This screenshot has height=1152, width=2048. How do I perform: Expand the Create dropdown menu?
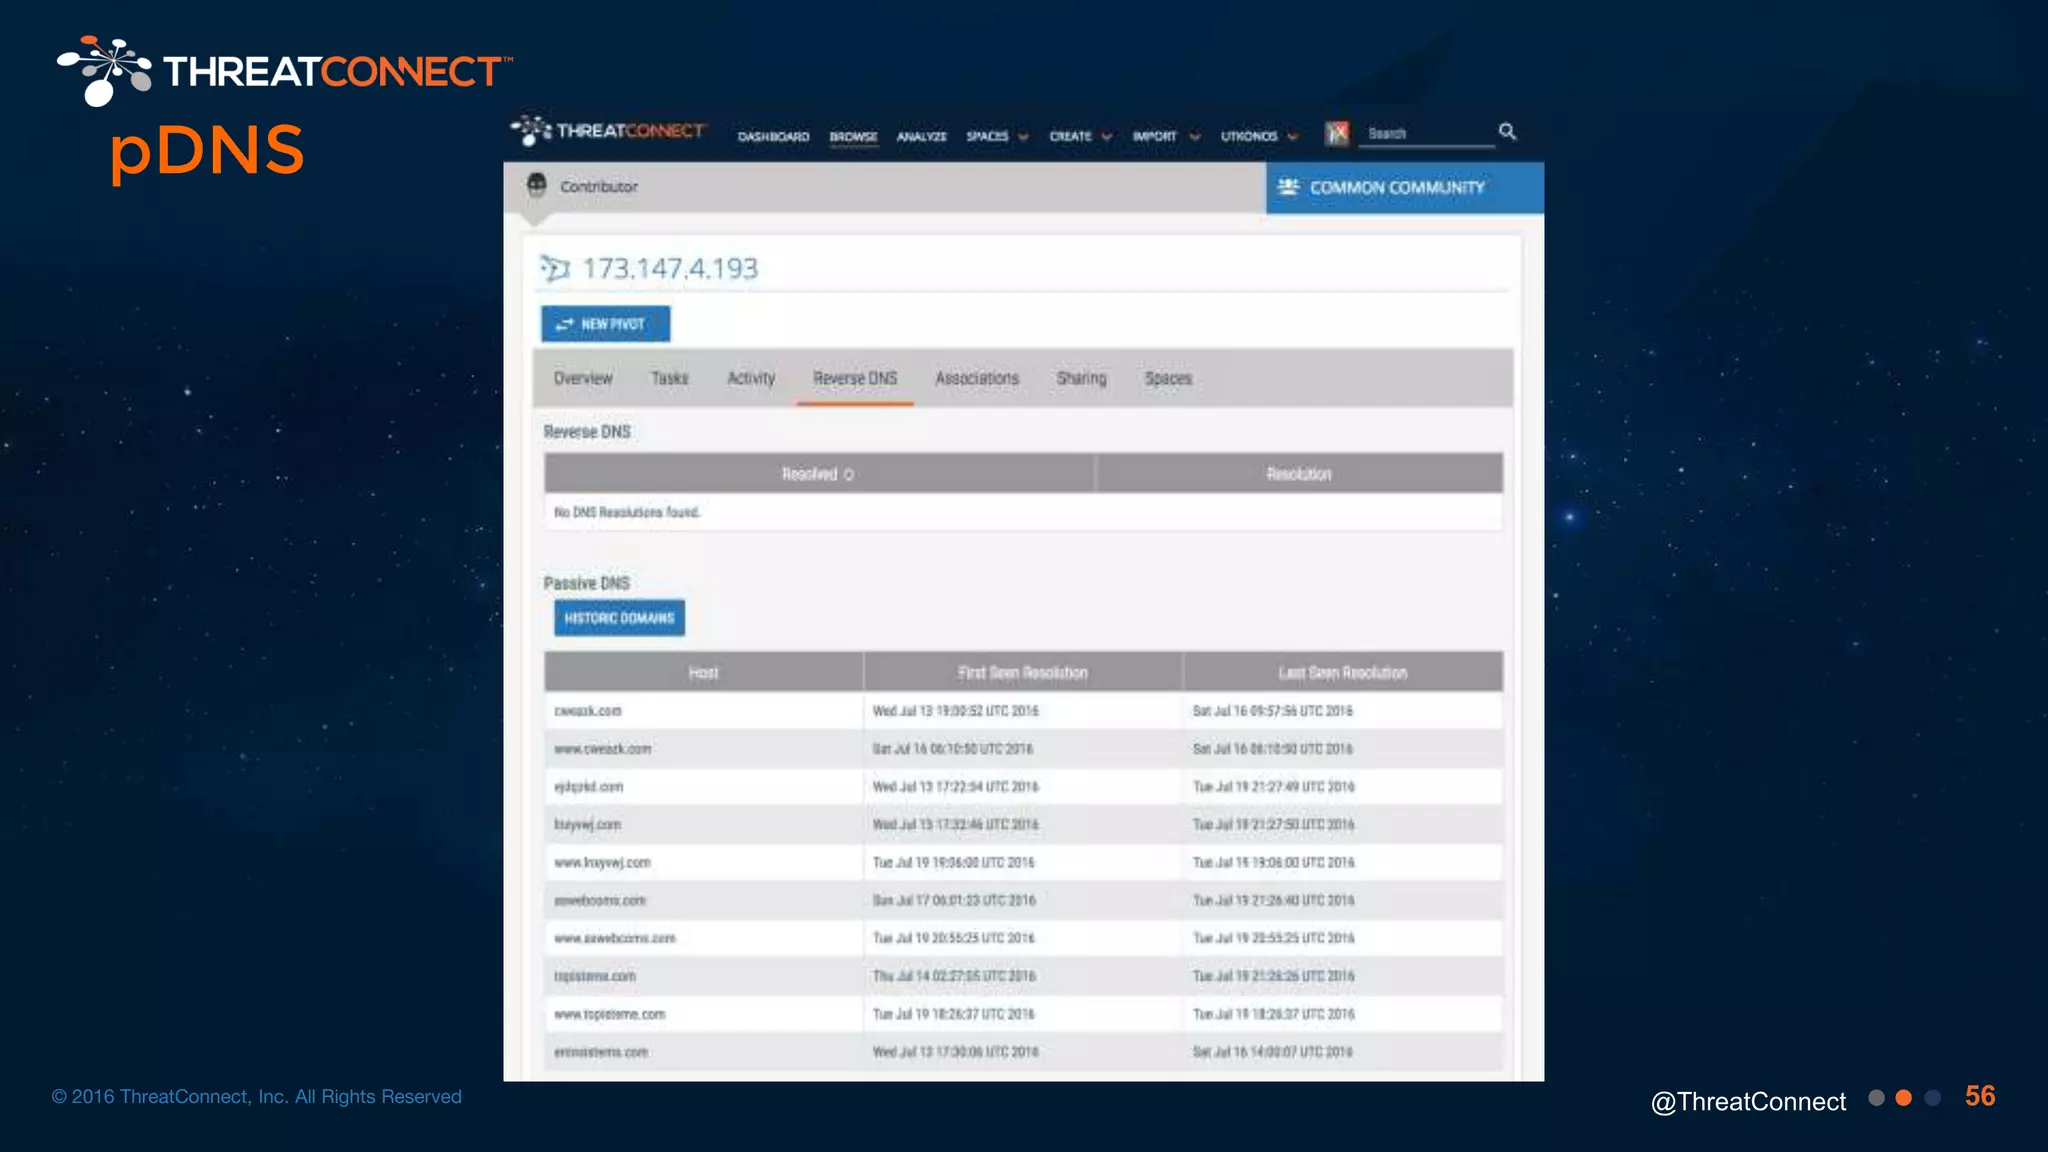(1080, 136)
